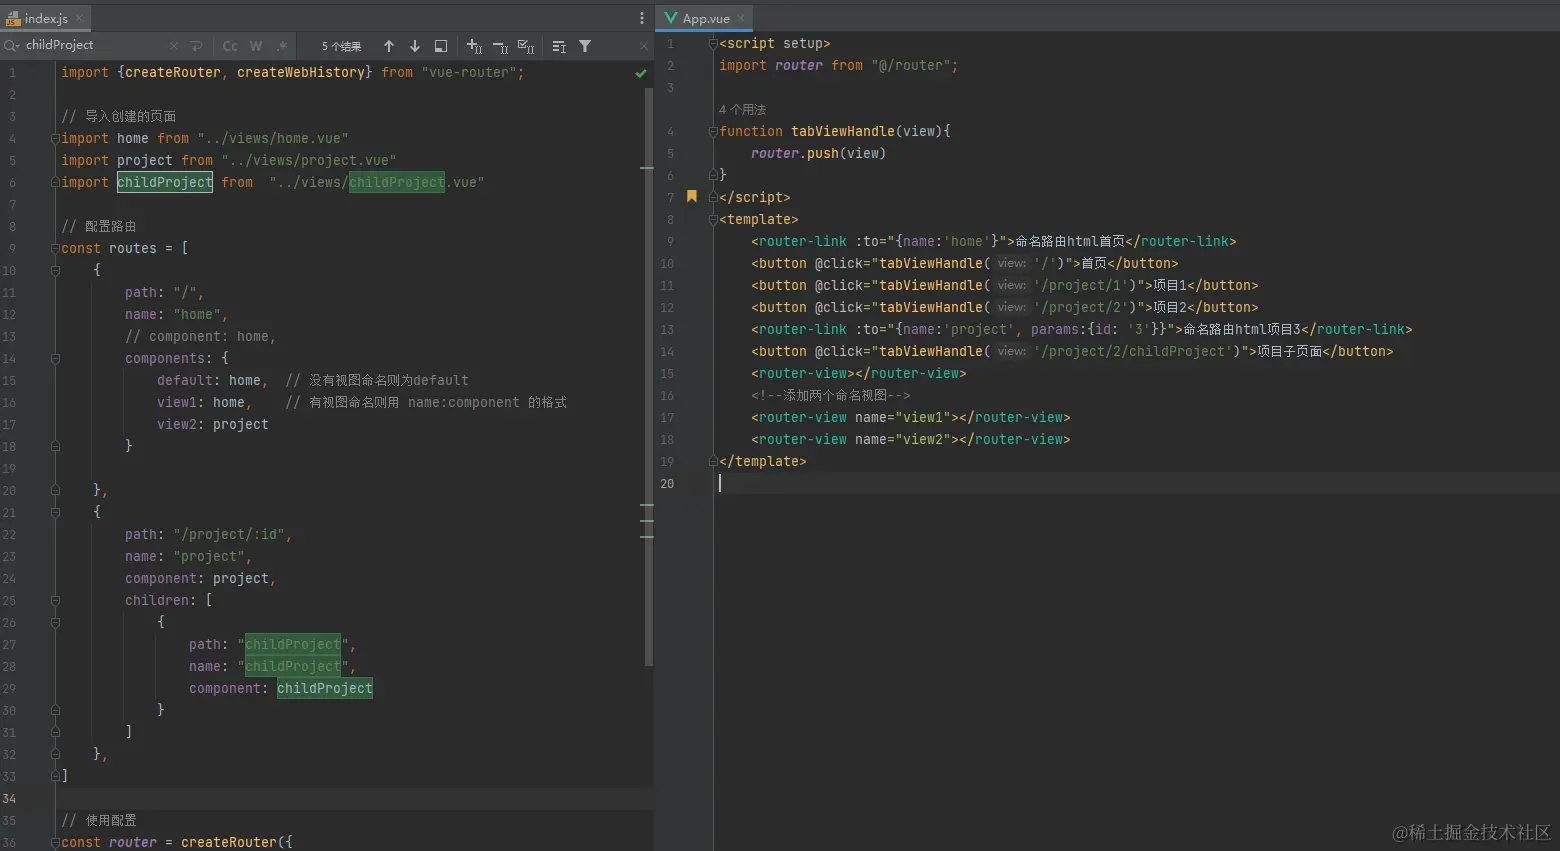This screenshot has height=851, width=1560.
Task: Go to next occurrence down arrow
Action: coord(415,46)
